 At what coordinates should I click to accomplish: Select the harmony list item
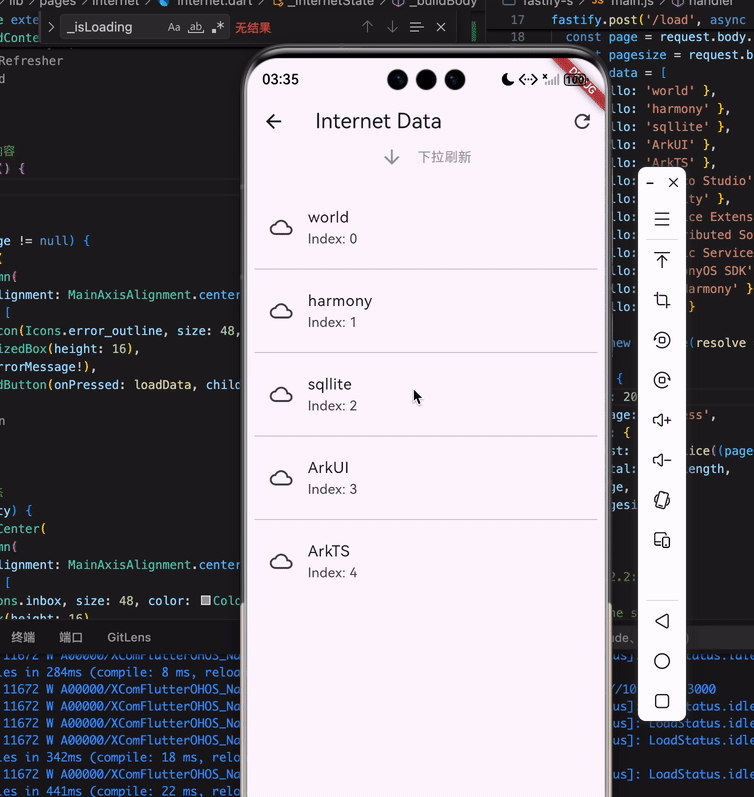426,311
